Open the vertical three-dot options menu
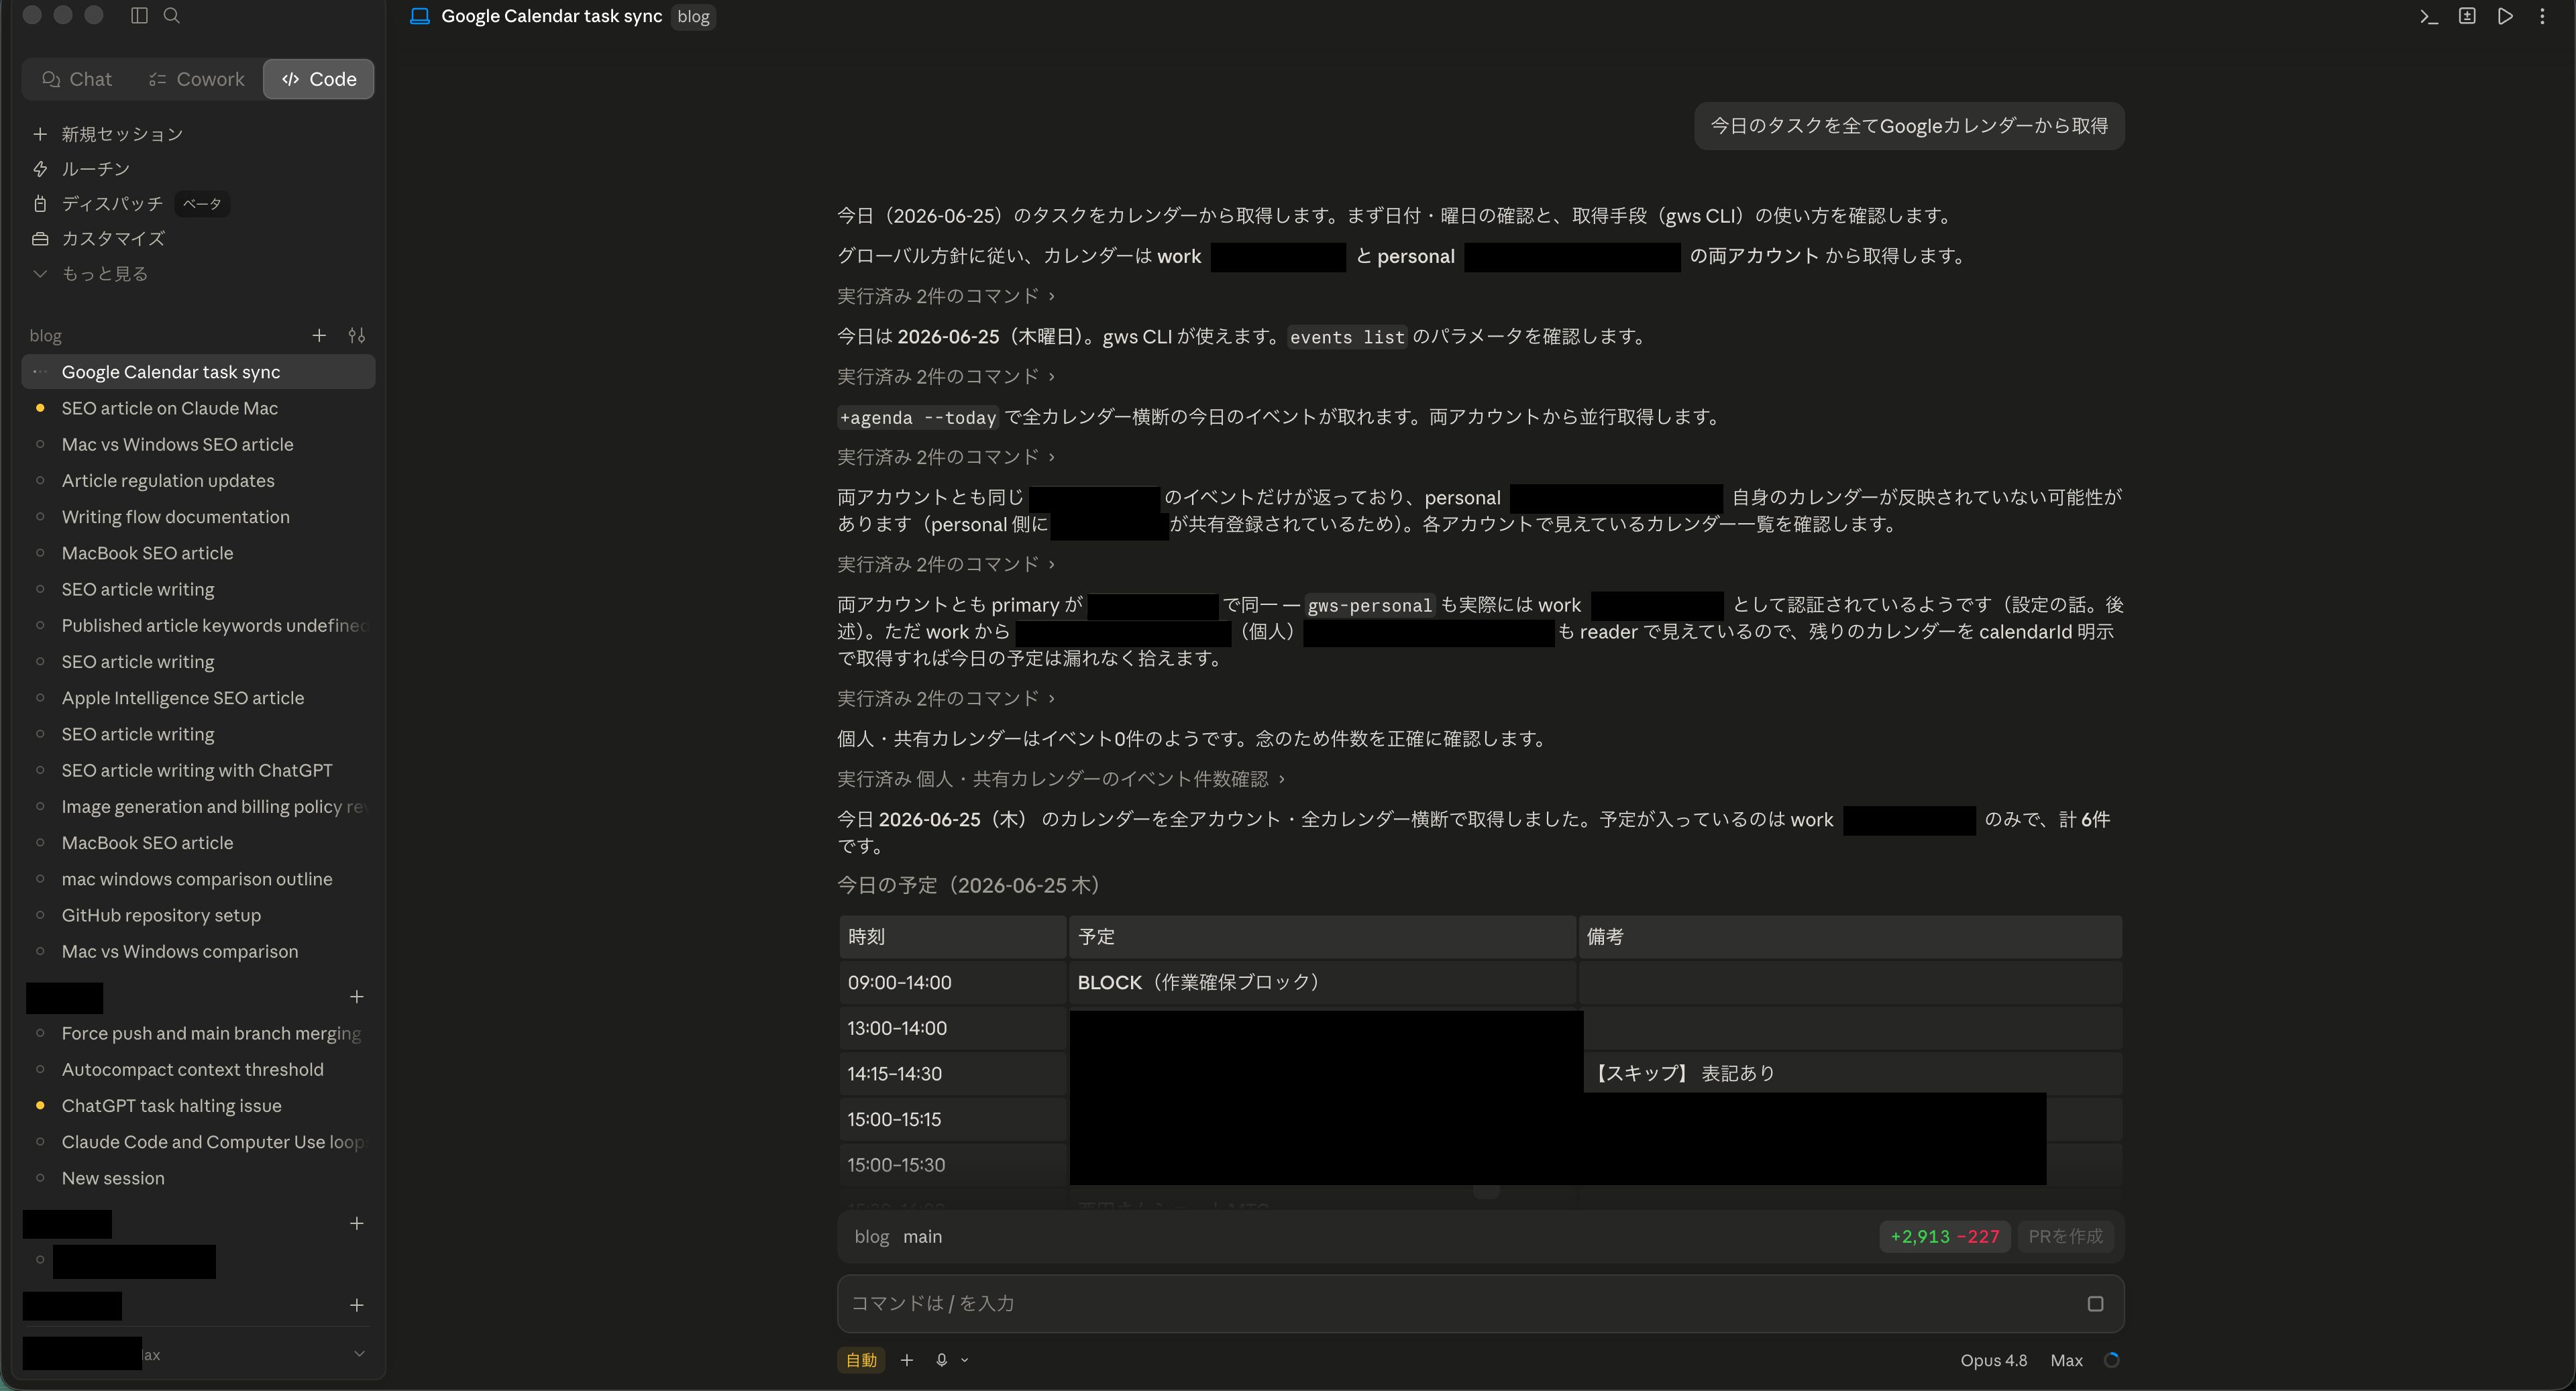The width and height of the screenshot is (2576, 1391). 2542,16
